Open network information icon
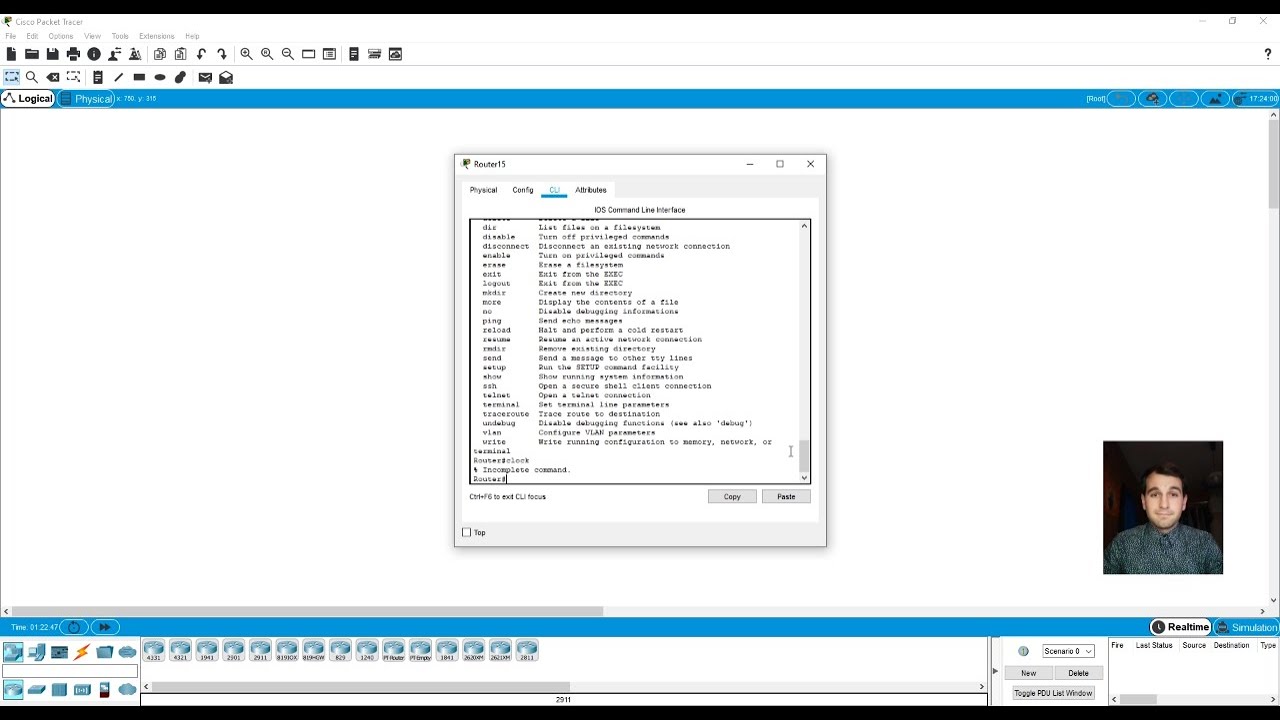 (x=94, y=54)
